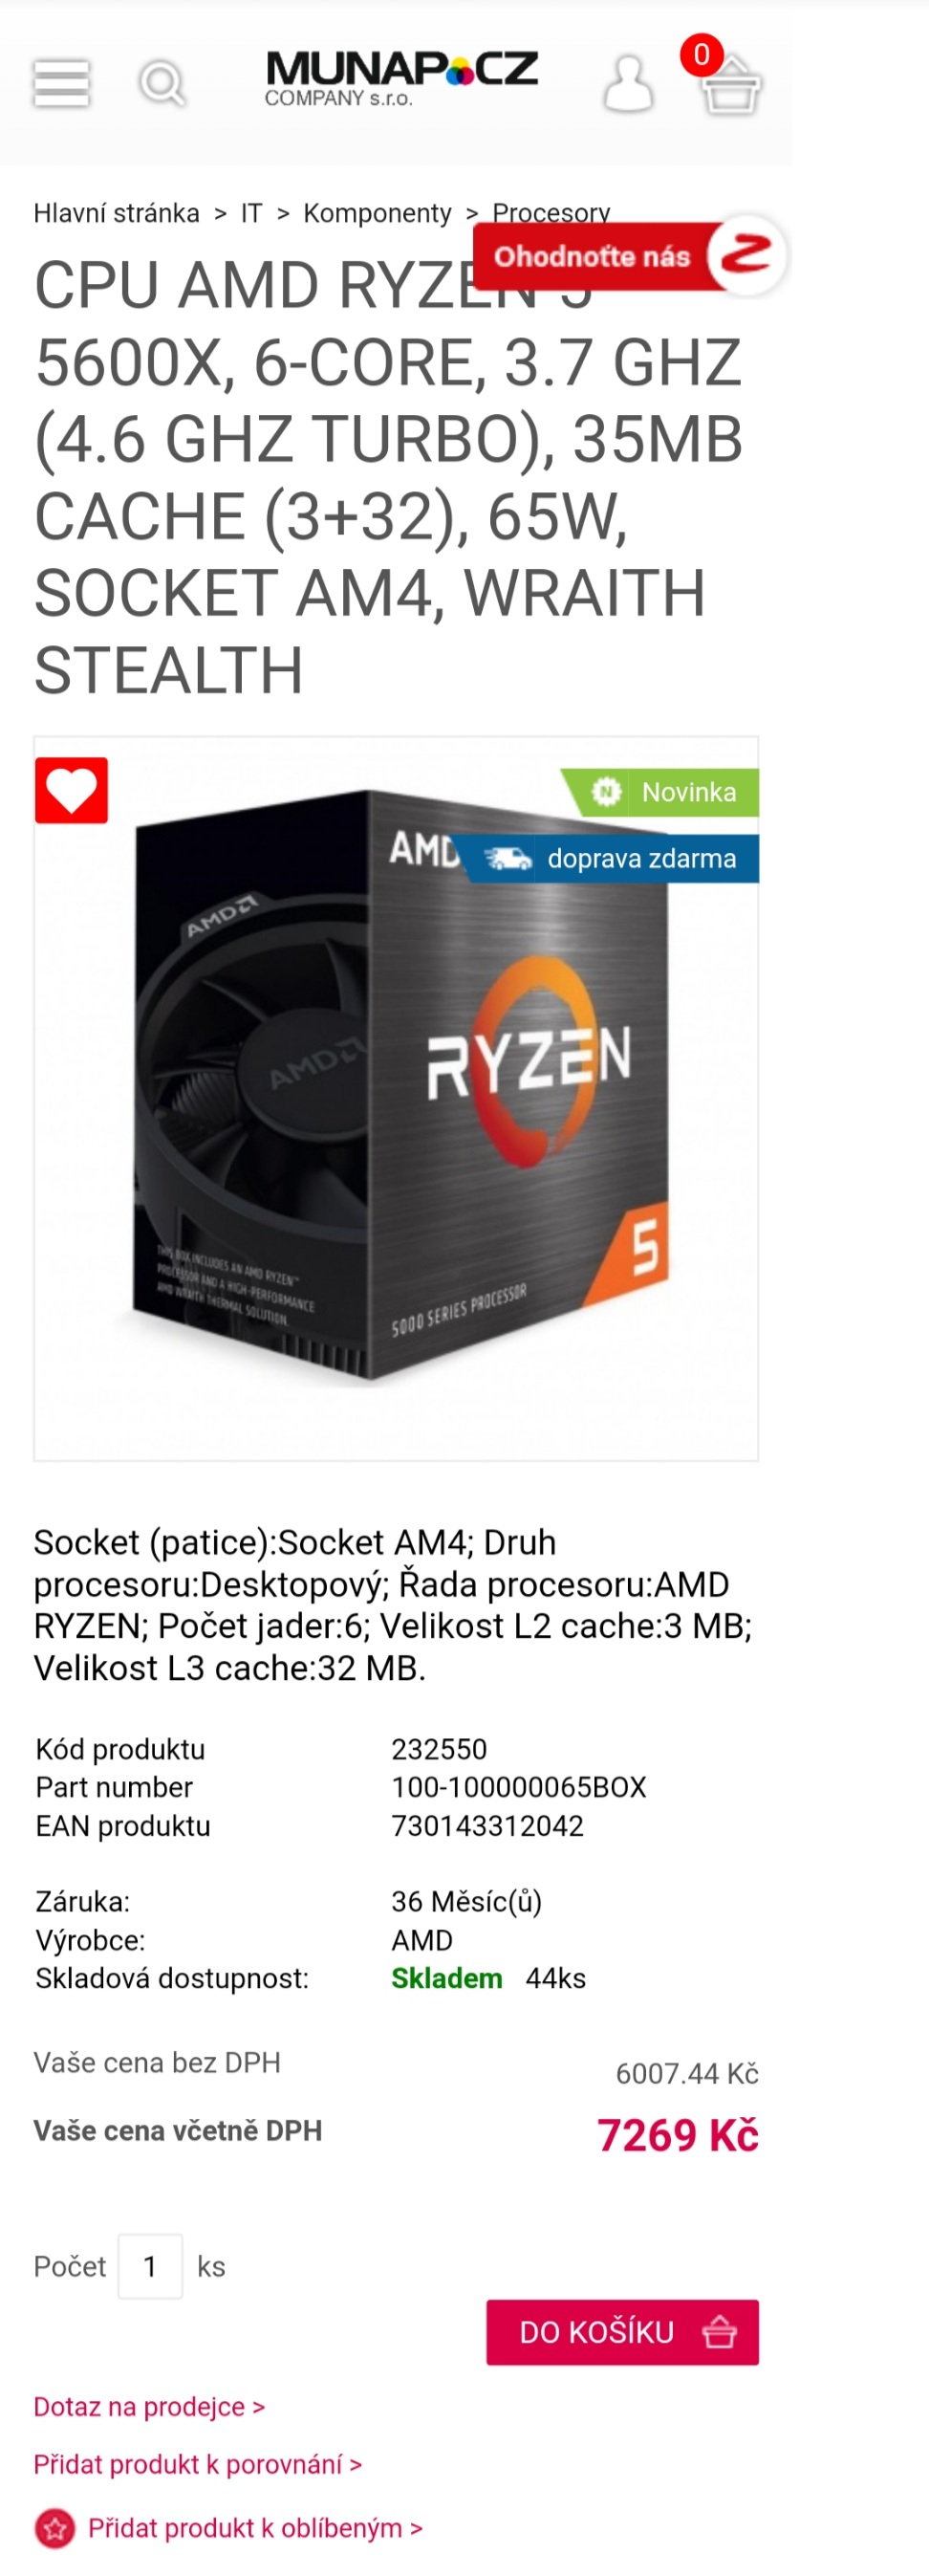The image size is (929, 2576).
Task: Click the MUNAP.CZ company logo
Action: point(401,79)
